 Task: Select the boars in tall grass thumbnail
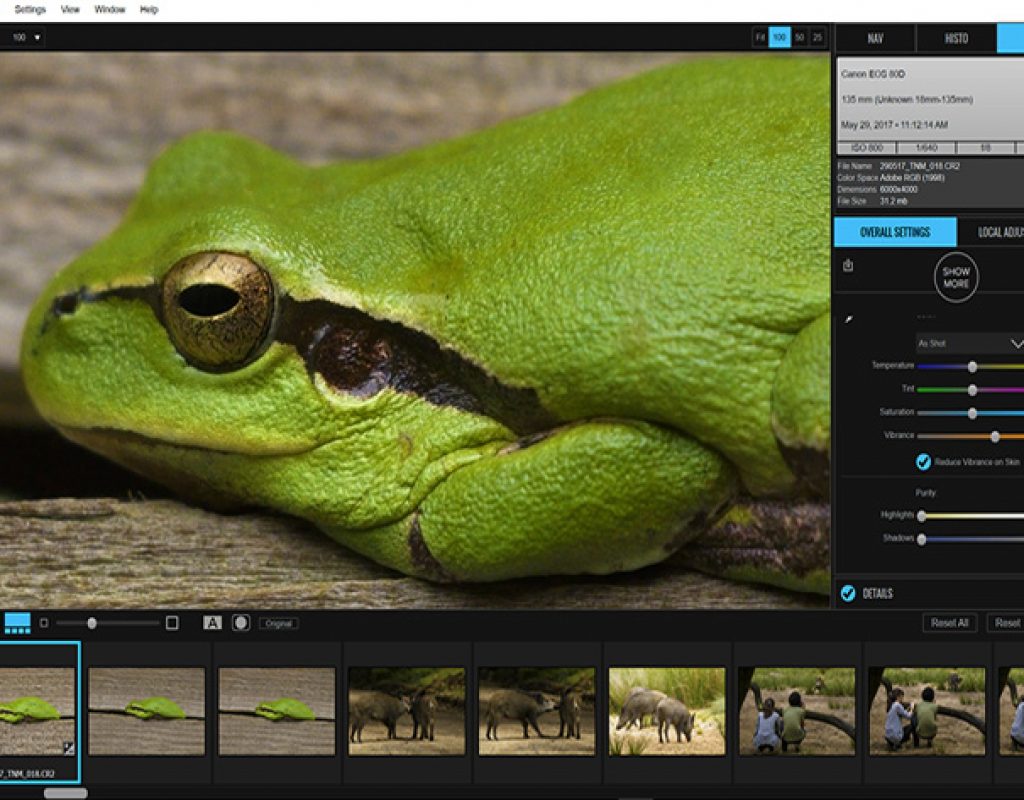[667, 711]
